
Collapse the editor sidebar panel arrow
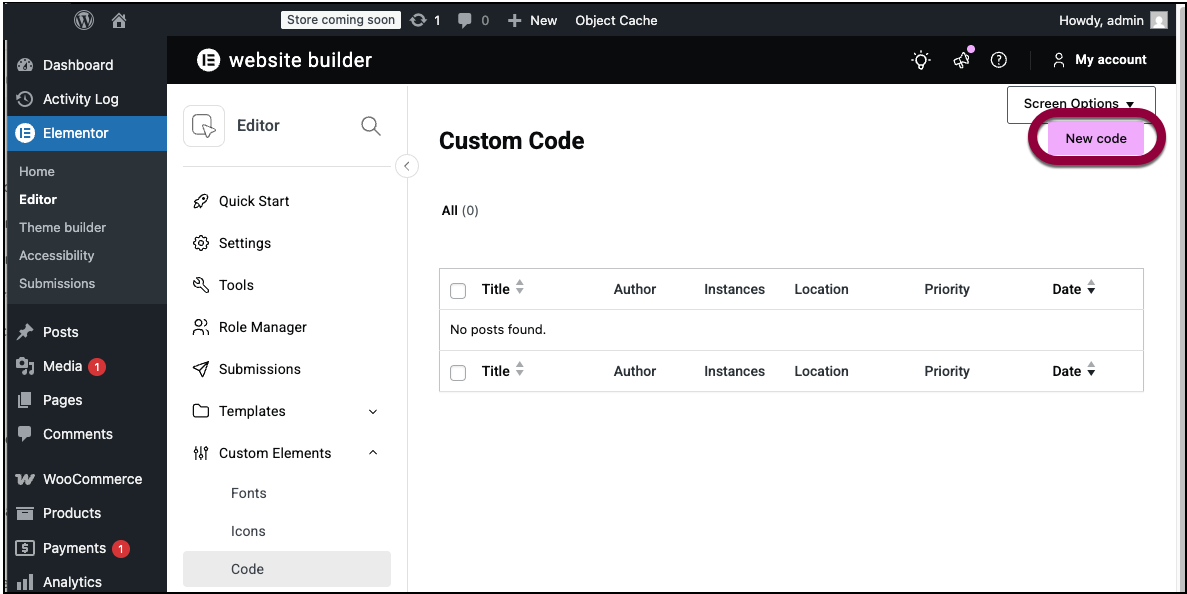(407, 166)
